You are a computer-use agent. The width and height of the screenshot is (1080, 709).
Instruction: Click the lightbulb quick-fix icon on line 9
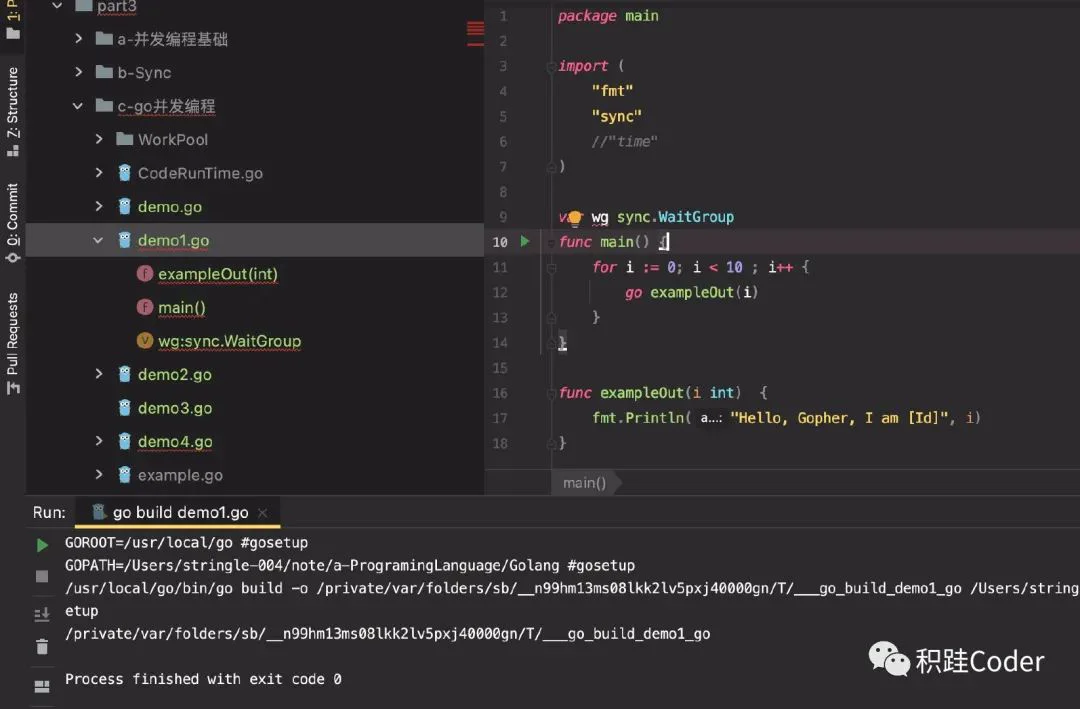pyautogui.click(x=575, y=218)
